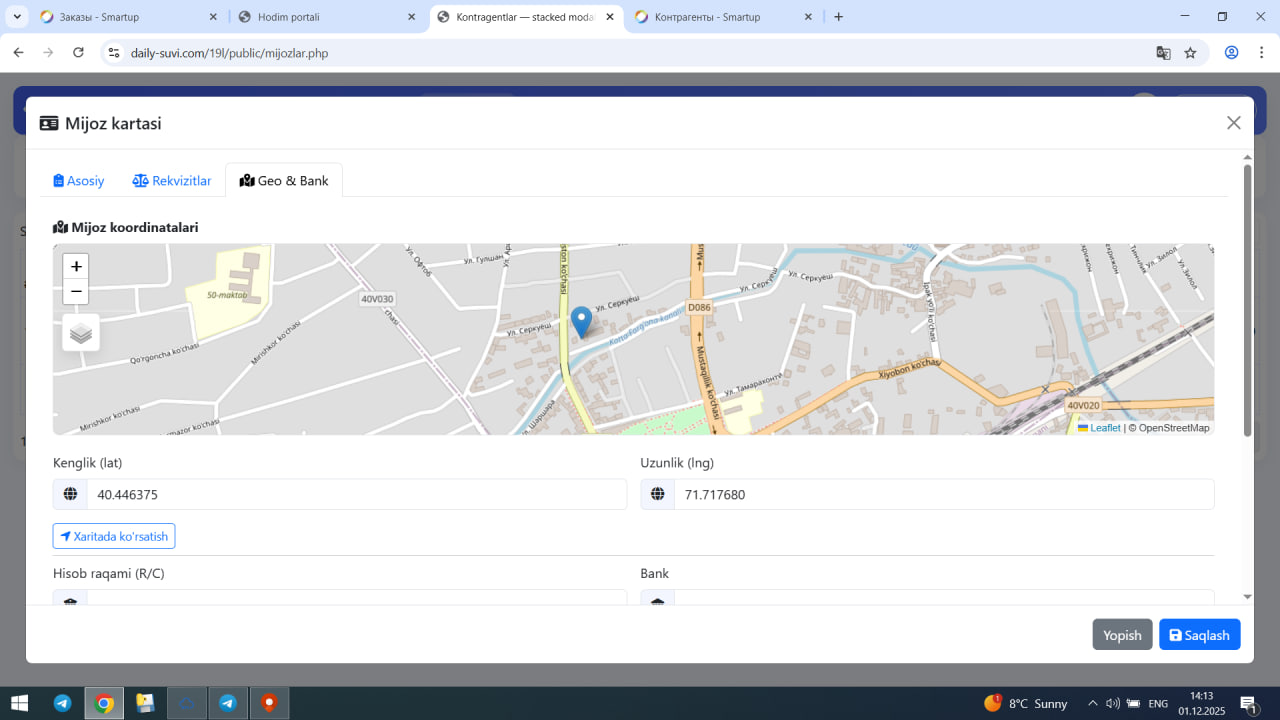The width and height of the screenshot is (1280, 720).
Task: Reload the current page
Action: [78, 53]
